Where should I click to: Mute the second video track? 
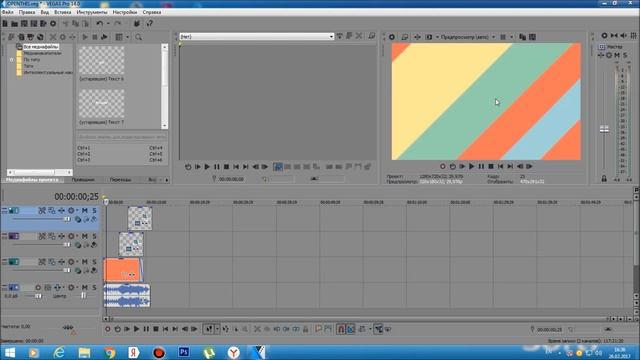tap(84, 236)
